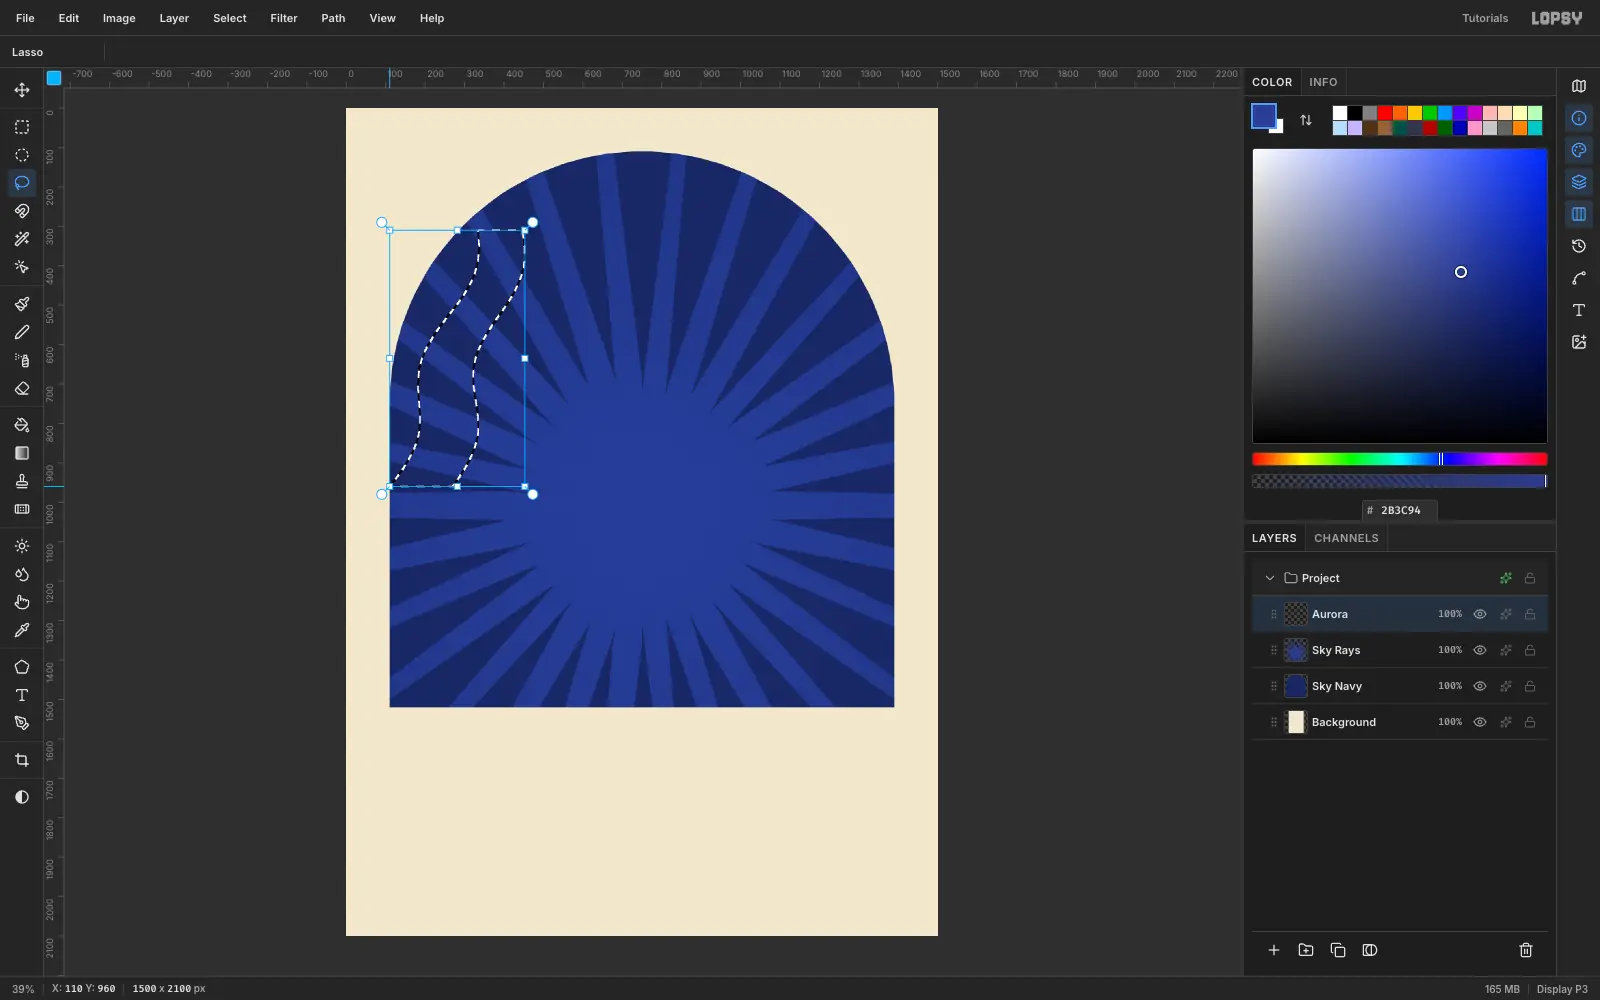Image resolution: width=1600 pixels, height=1000 pixels.
Task: Select the Magic Wand tool
Action: (x=22, y=239)
